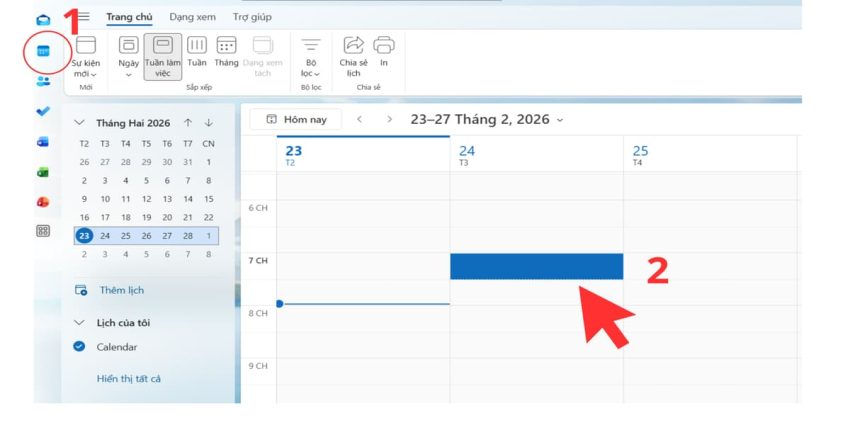
Task: Go to next month with down arrow
Action: [209, 123]
